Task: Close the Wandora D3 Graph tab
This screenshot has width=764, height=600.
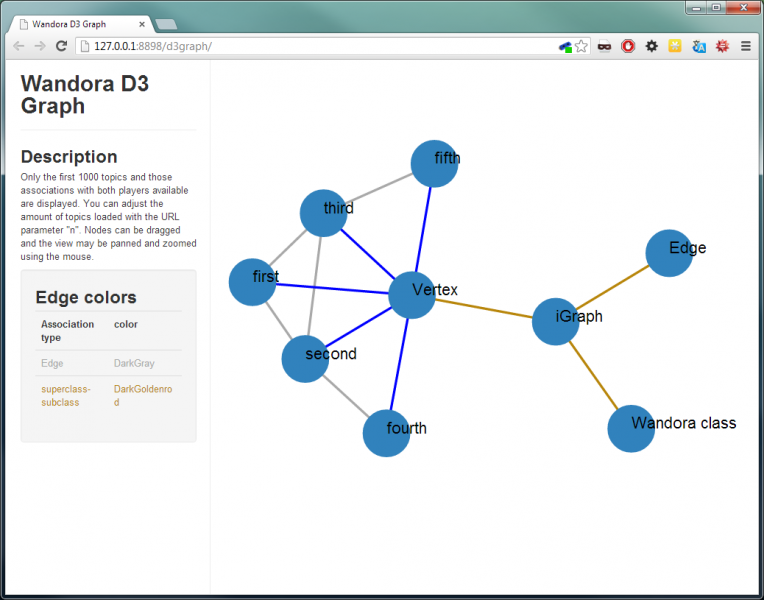Action: [x=142, y=23]
